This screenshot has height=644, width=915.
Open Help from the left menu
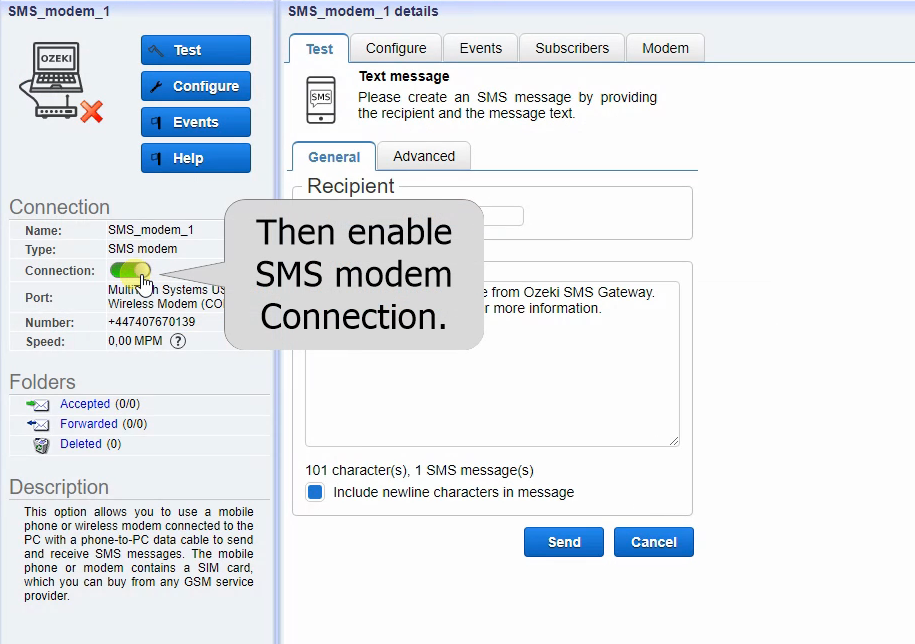click(196, 158)
